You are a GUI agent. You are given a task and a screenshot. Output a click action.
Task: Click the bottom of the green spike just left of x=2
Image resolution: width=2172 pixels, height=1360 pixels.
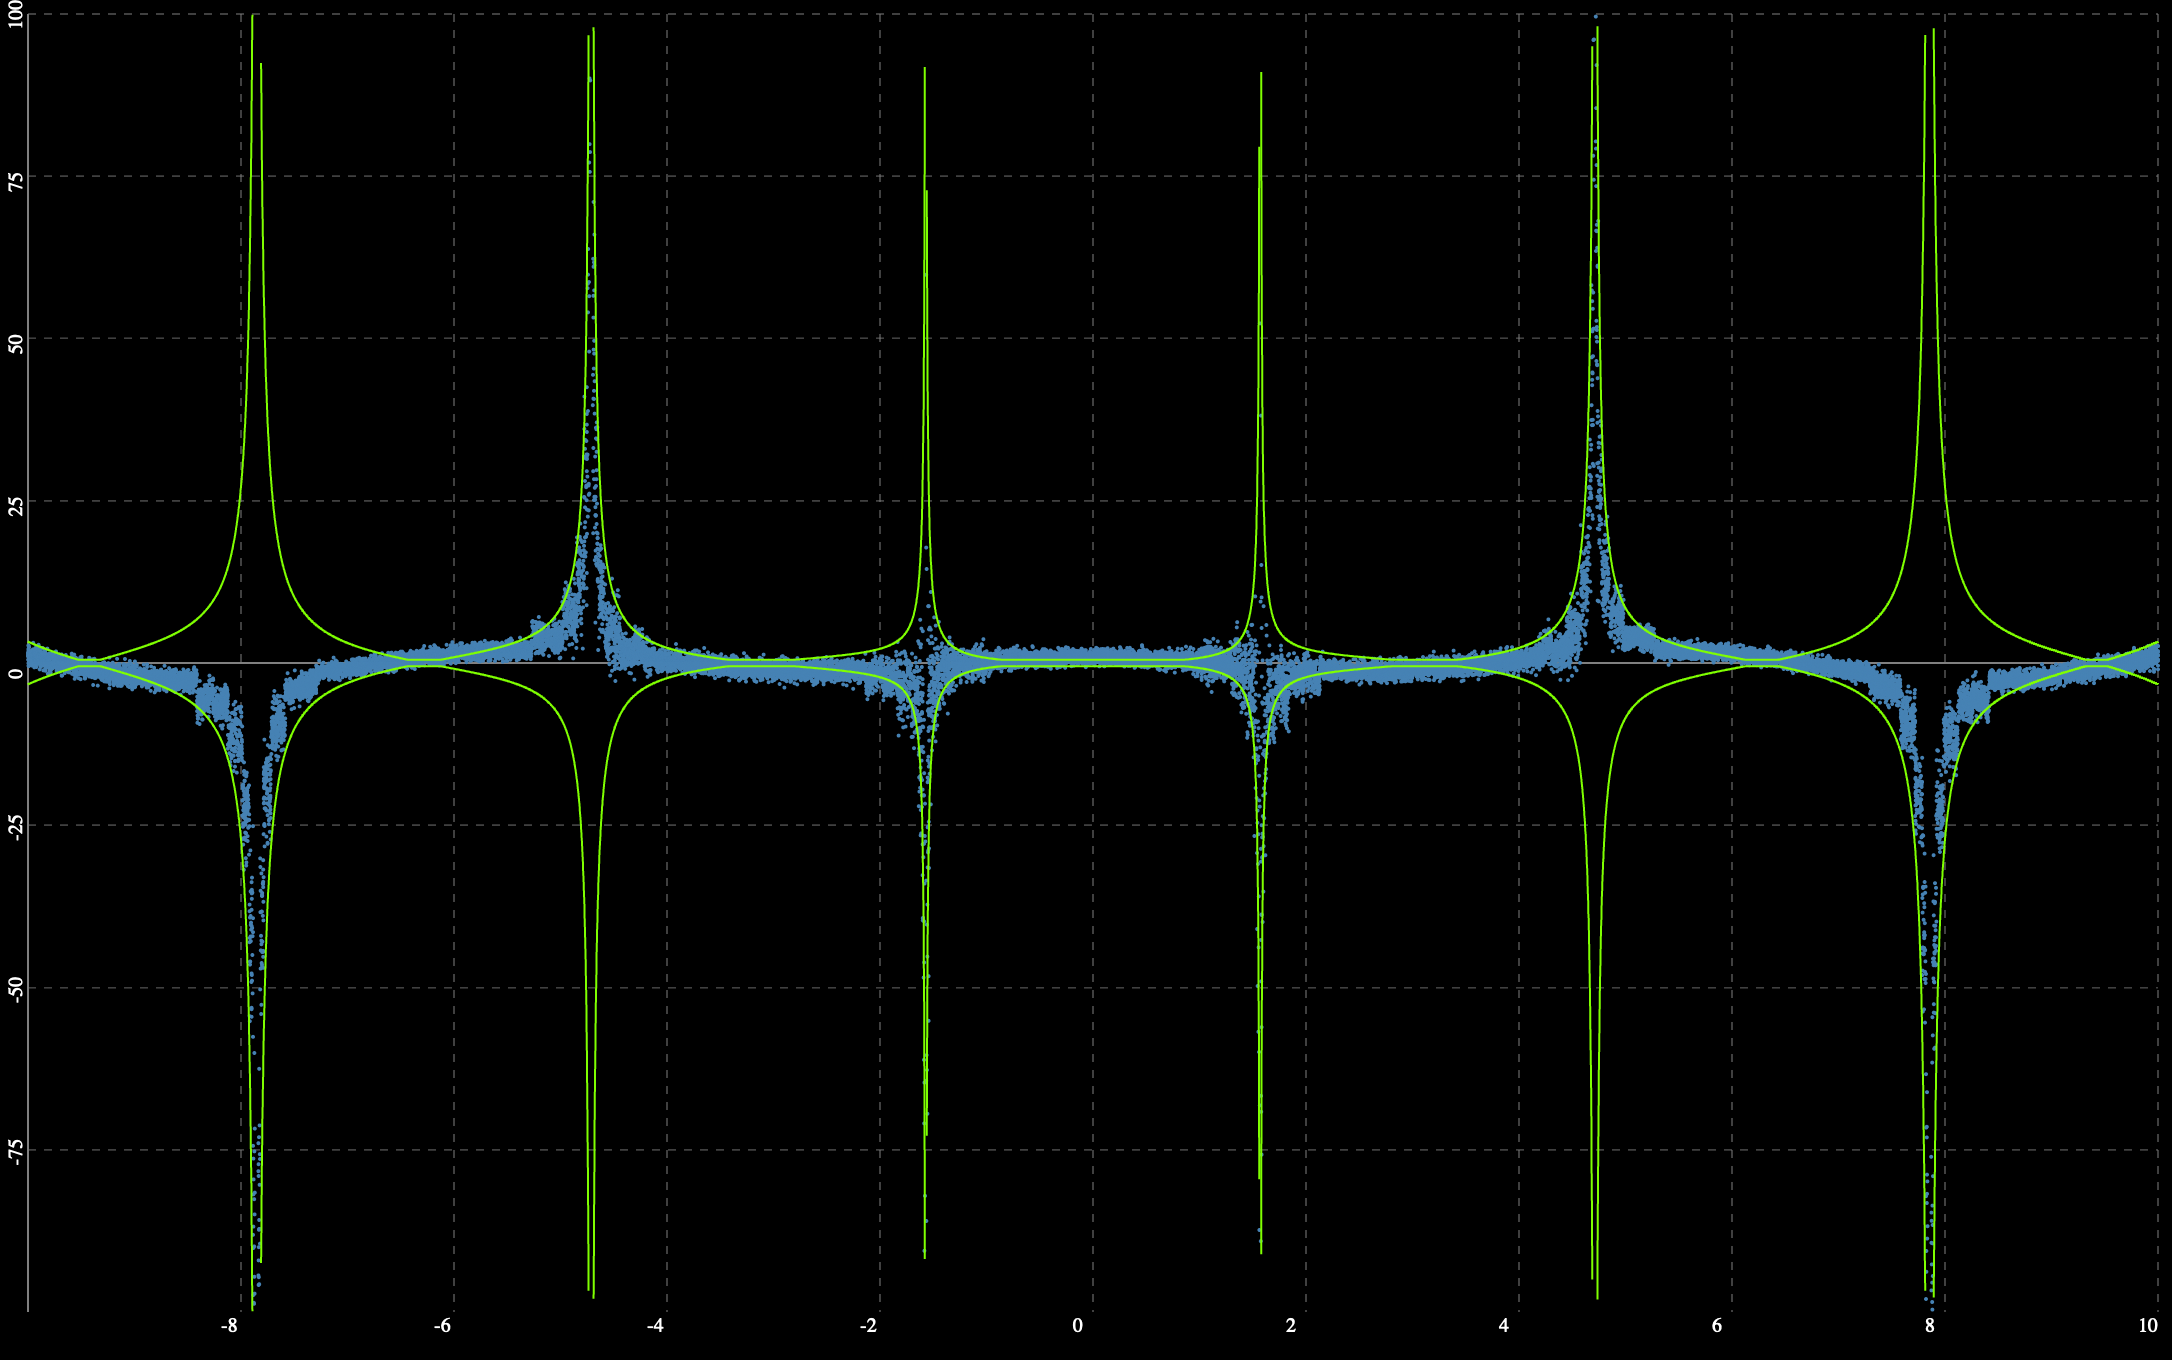pyautogui.click(x=1261, y=1252)
